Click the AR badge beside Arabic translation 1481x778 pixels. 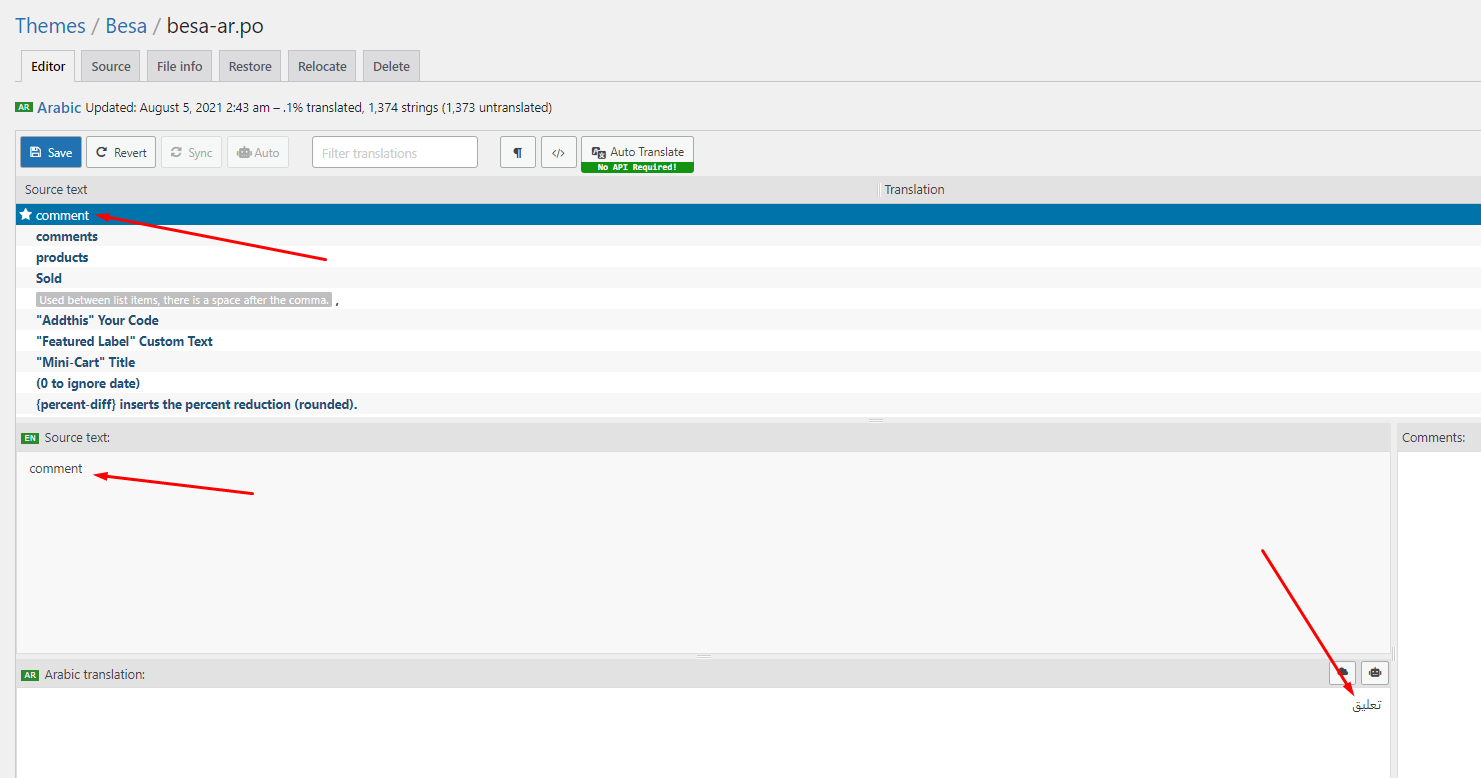[x=30, y=675]
